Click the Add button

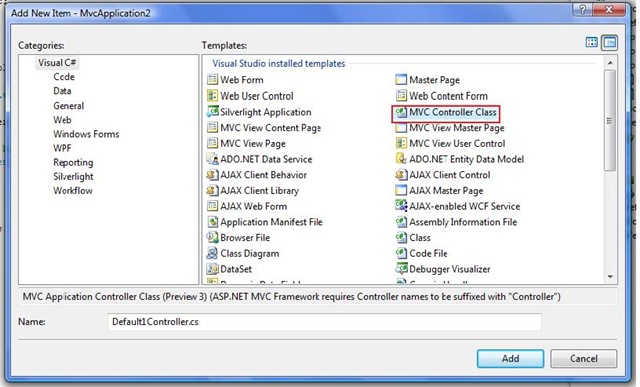[x=510, y=358]
